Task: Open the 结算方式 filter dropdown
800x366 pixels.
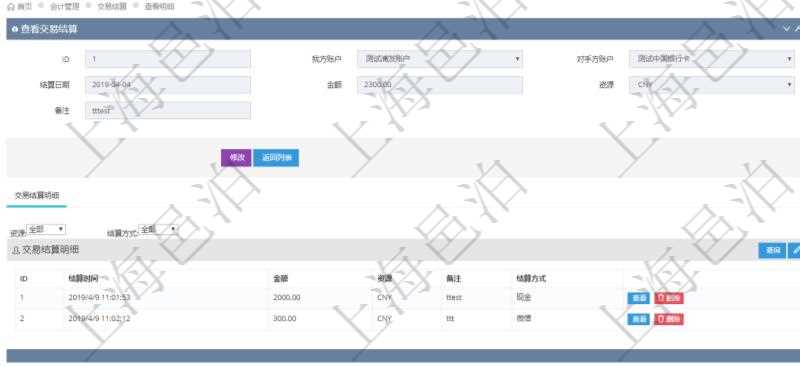Action: (158, 230)
